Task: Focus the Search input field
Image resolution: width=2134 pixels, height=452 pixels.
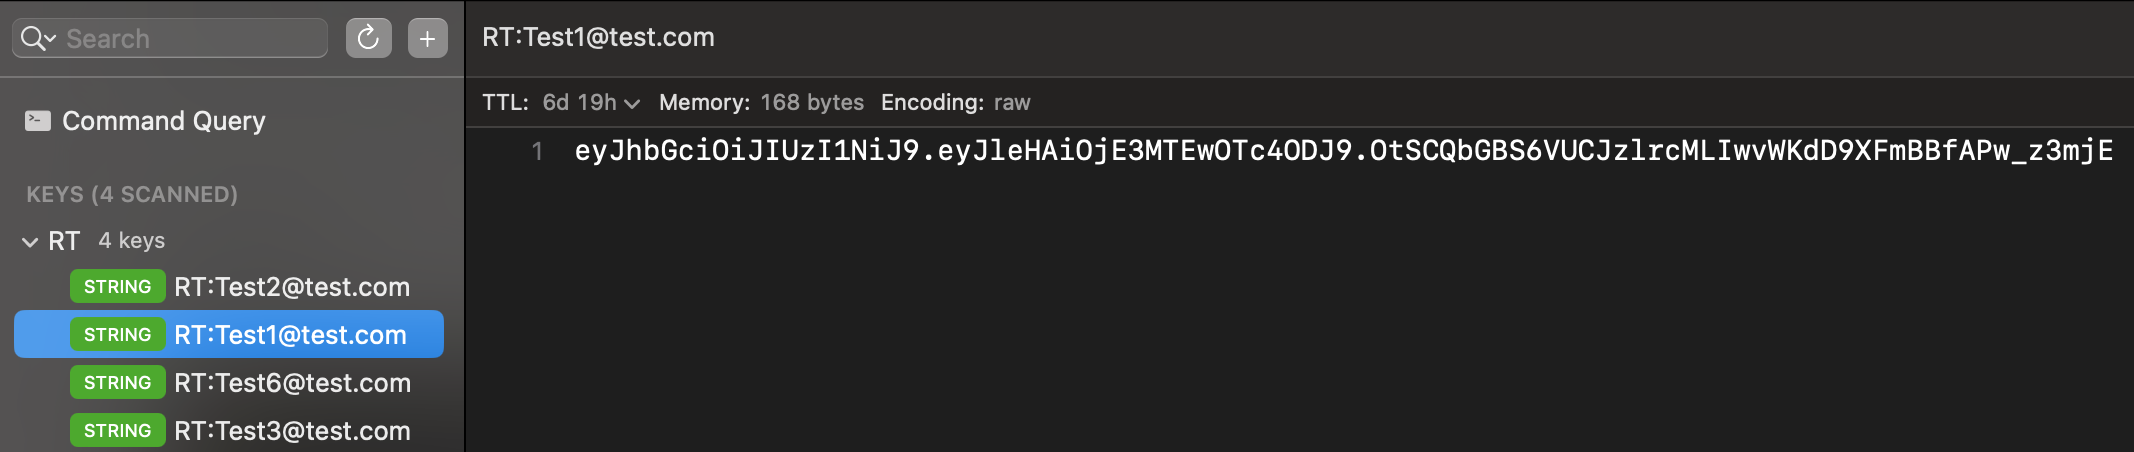Action: (x=190, y=38)
